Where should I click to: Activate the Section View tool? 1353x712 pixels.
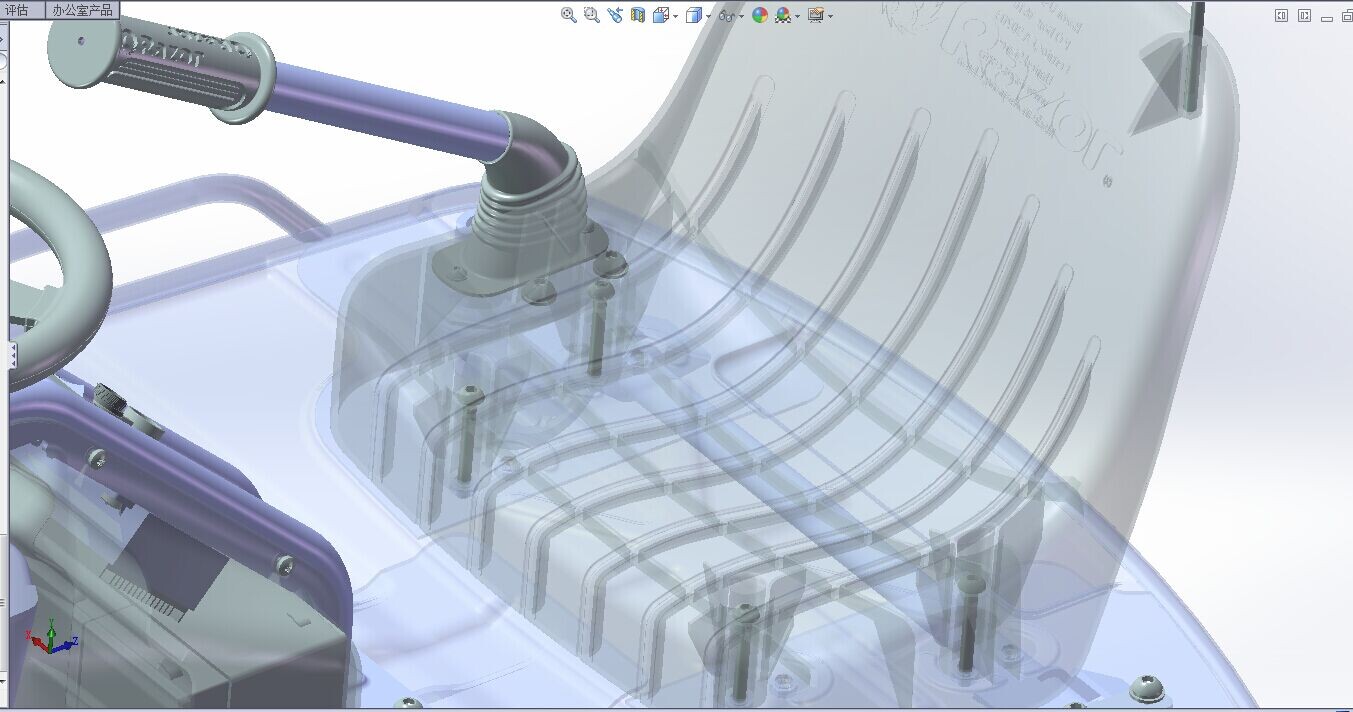click(x=638, y=15)
